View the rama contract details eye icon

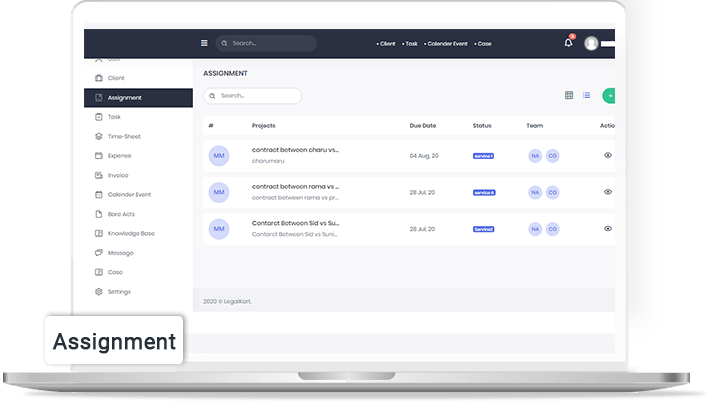(608, 191)
